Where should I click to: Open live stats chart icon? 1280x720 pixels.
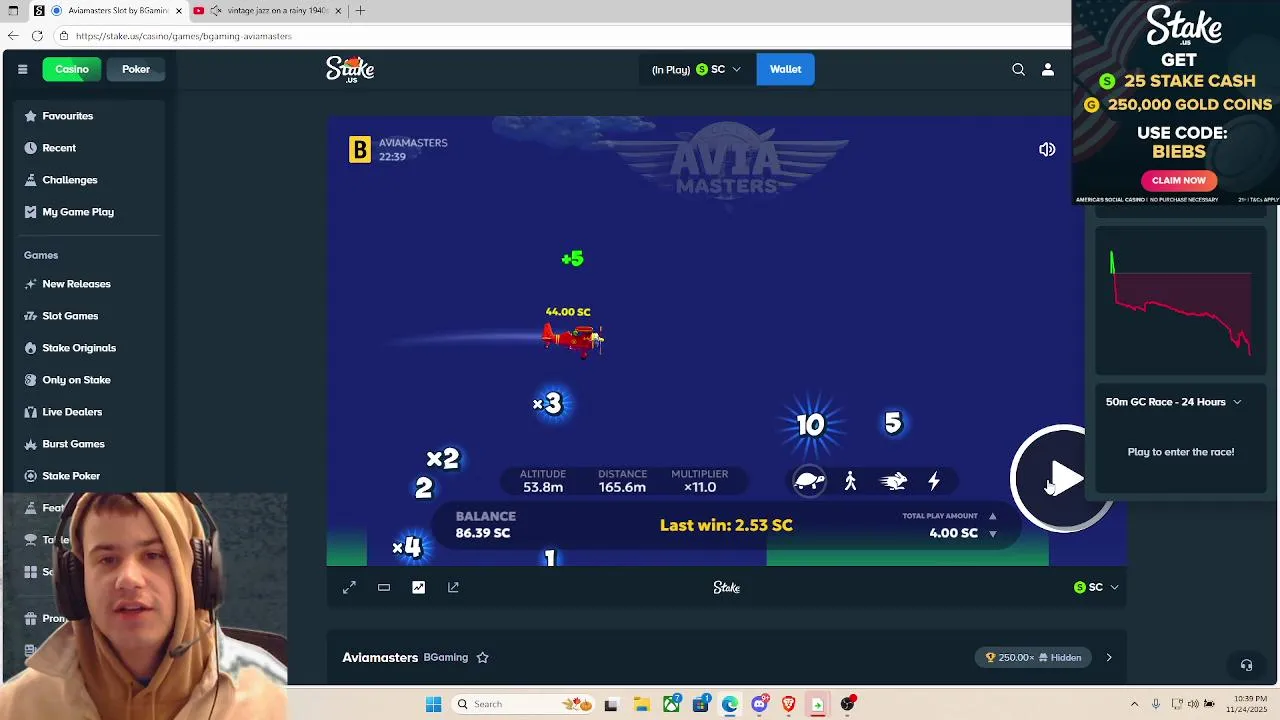click(x=418, y=587)
